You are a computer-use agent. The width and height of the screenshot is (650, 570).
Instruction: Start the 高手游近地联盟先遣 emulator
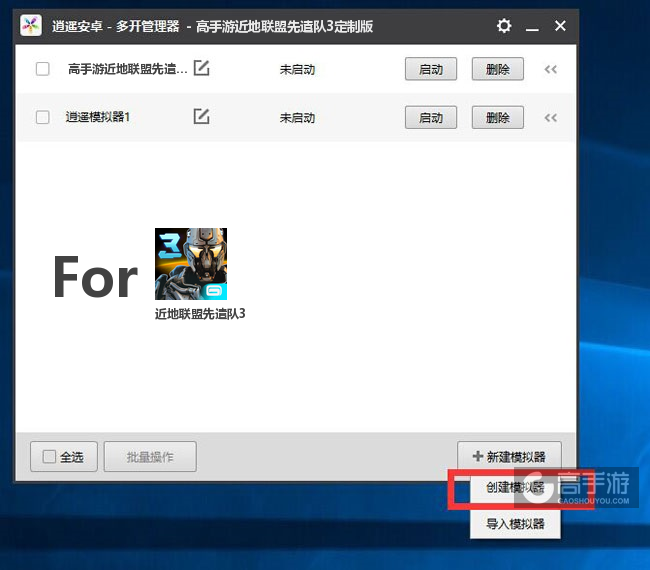point(431,69)
